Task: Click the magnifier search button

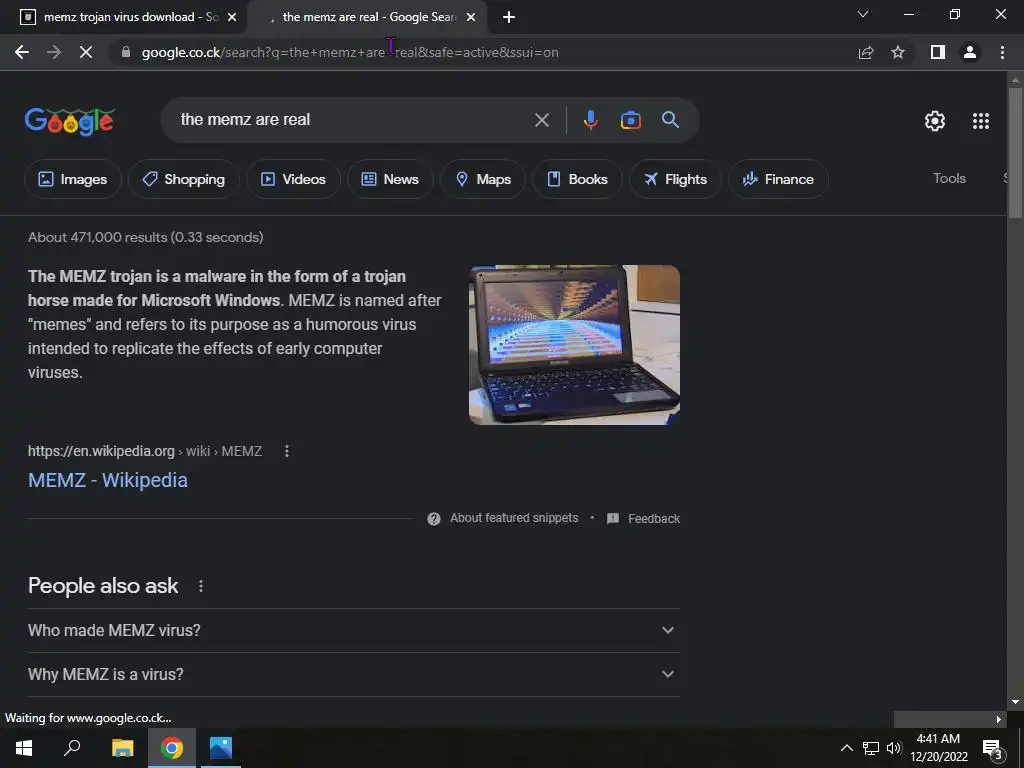Action: click(x=670, y=120)
